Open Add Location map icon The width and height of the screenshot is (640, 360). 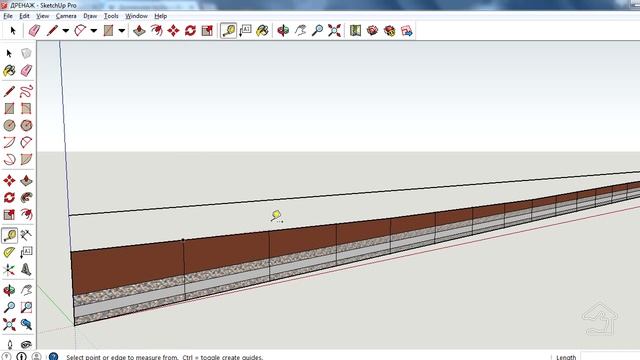pyautogui.click(x=356, y=31)
